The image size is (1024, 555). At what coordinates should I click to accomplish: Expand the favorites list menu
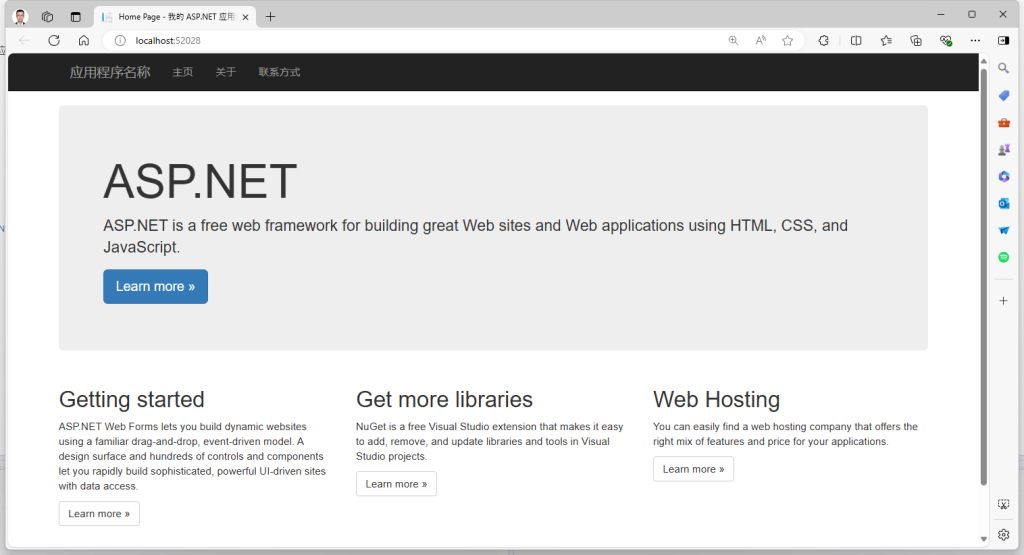pyautogui.click(x=886, y=41)
